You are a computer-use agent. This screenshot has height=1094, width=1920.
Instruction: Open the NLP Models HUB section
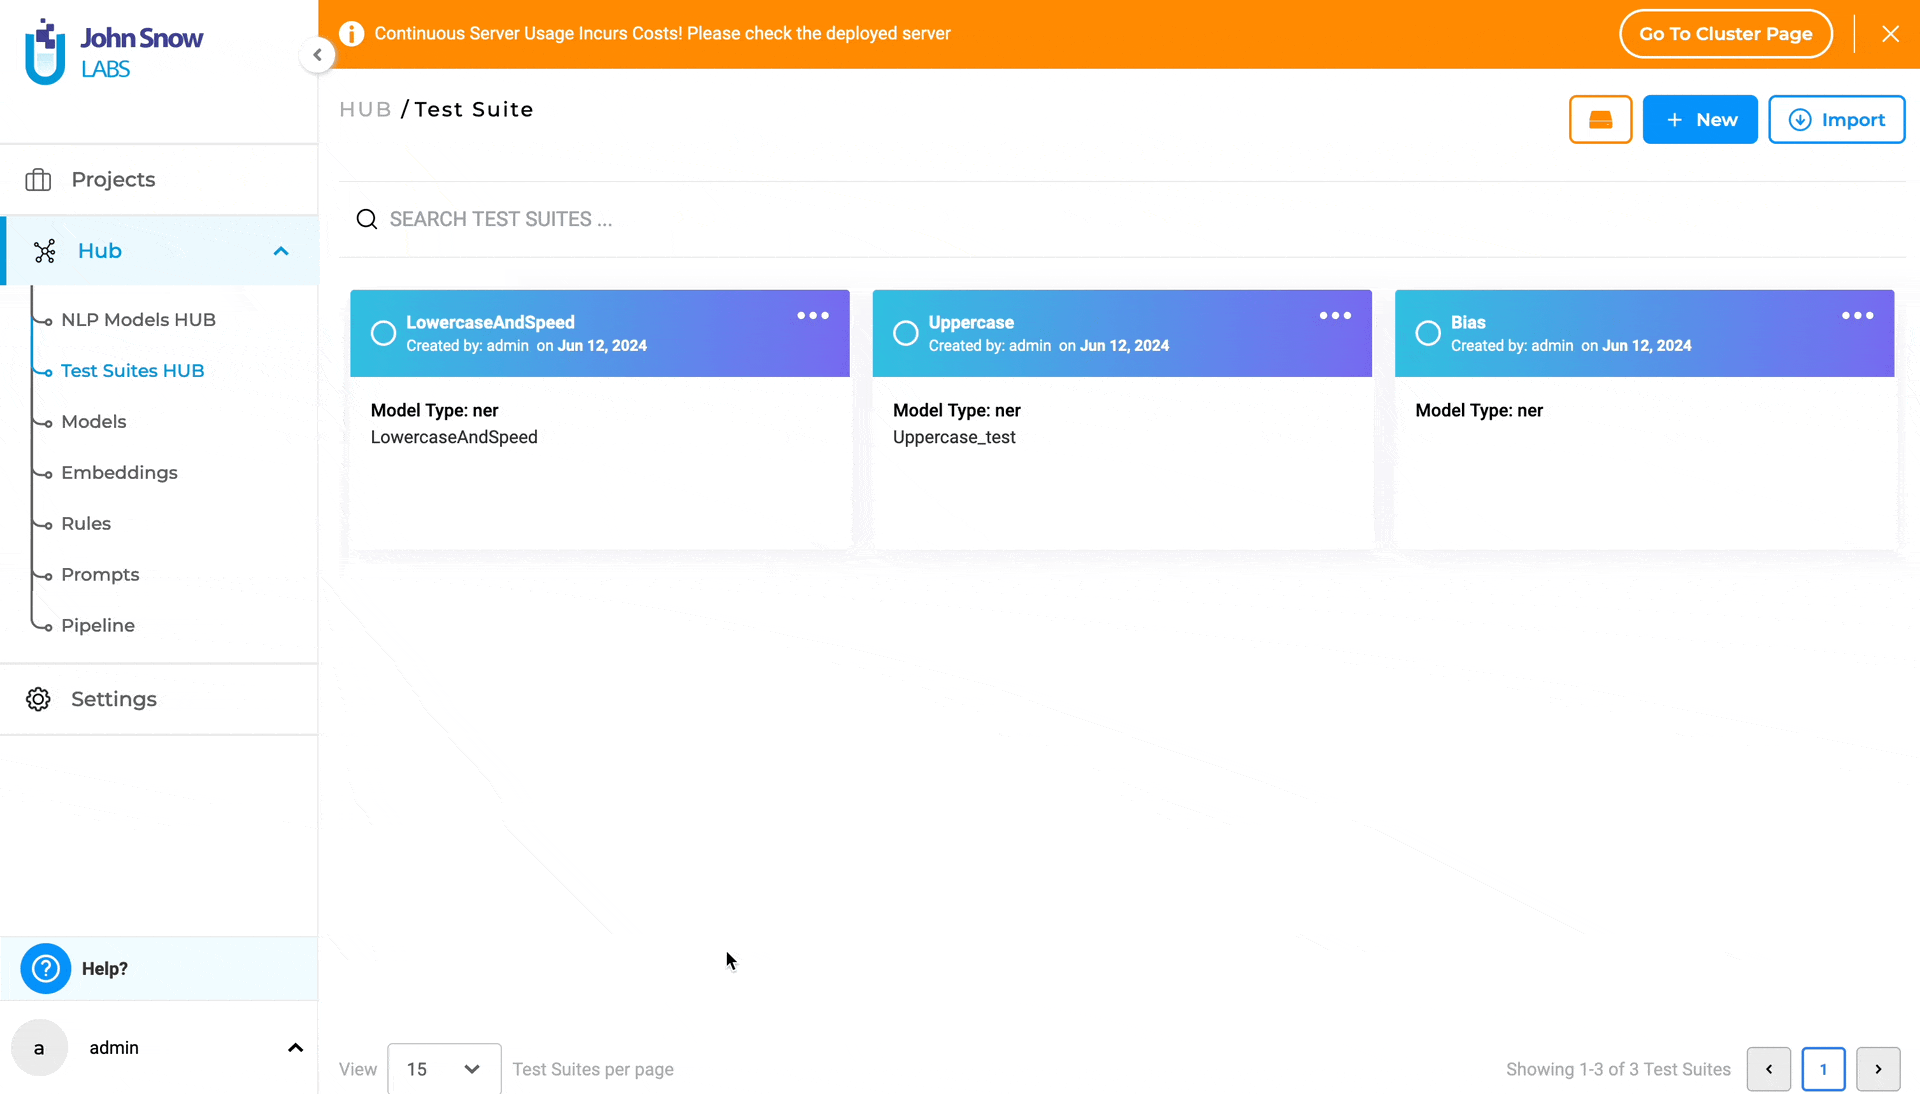point(138,319)
